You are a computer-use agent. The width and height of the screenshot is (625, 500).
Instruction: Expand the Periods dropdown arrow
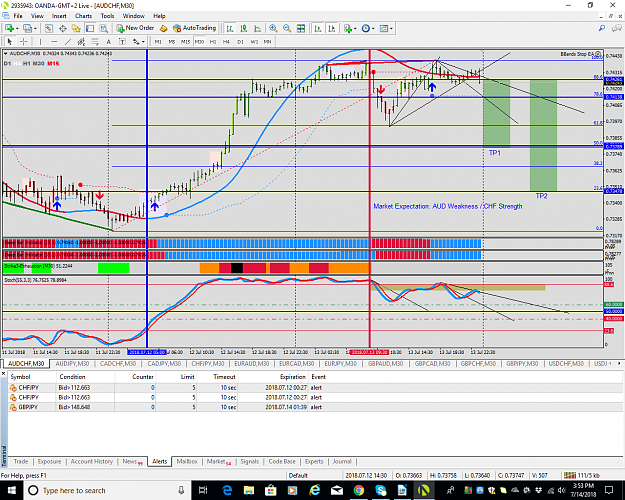tap(373, 29)
